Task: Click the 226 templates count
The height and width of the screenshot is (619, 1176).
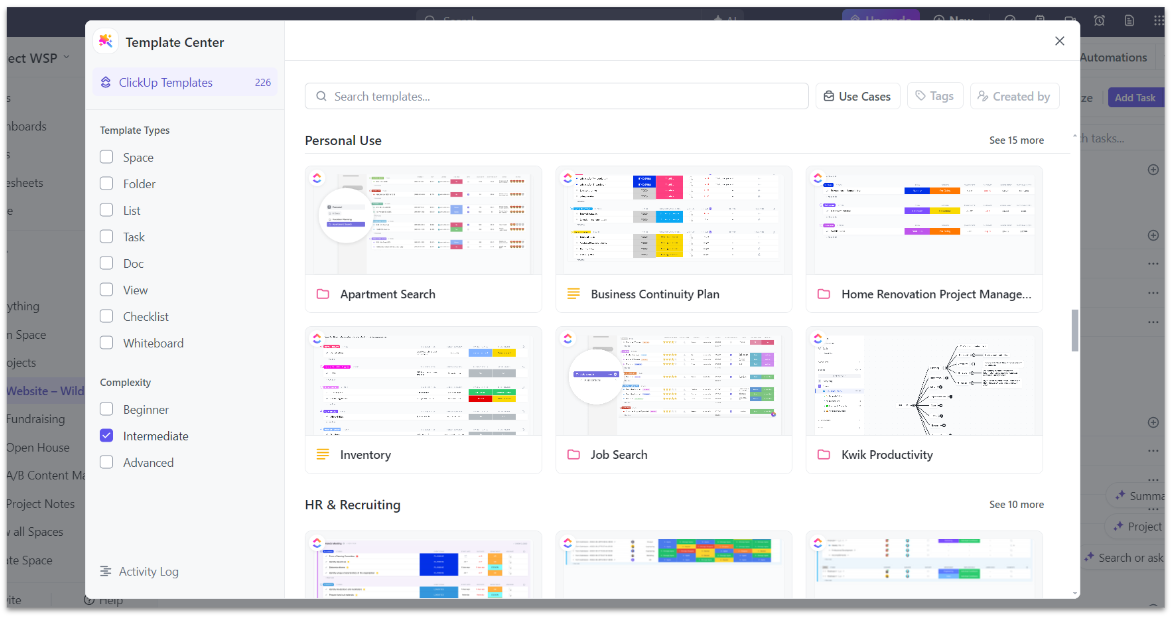Action: click(x=262, y=83)
